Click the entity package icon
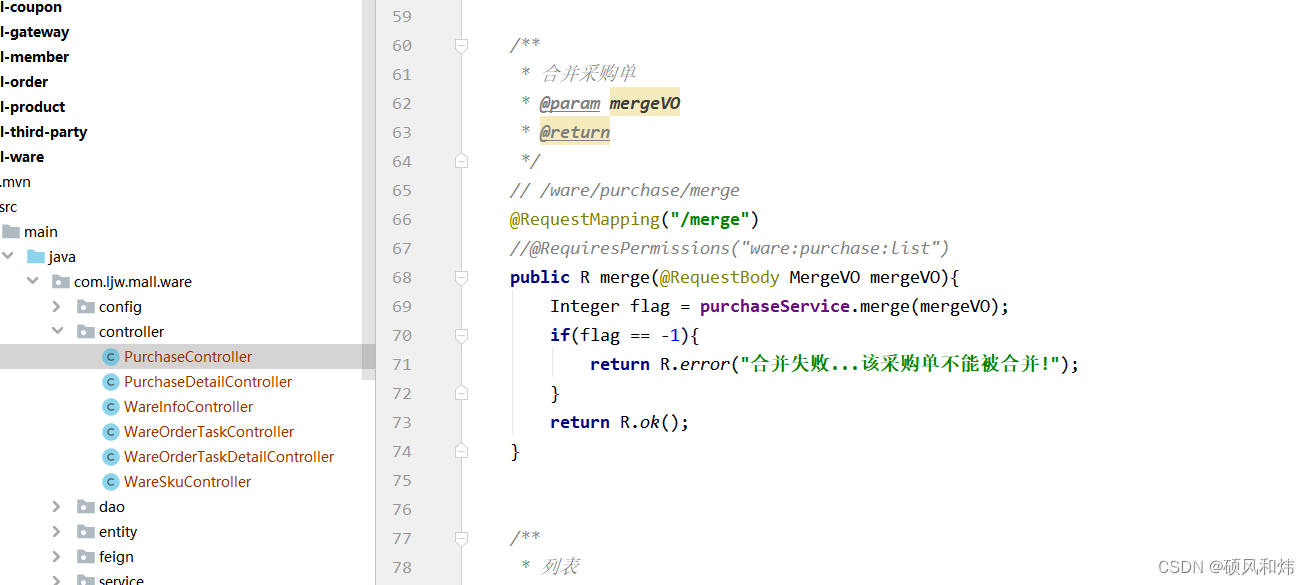This screenshot has height=585, width=1310. (x=86, y=532)
